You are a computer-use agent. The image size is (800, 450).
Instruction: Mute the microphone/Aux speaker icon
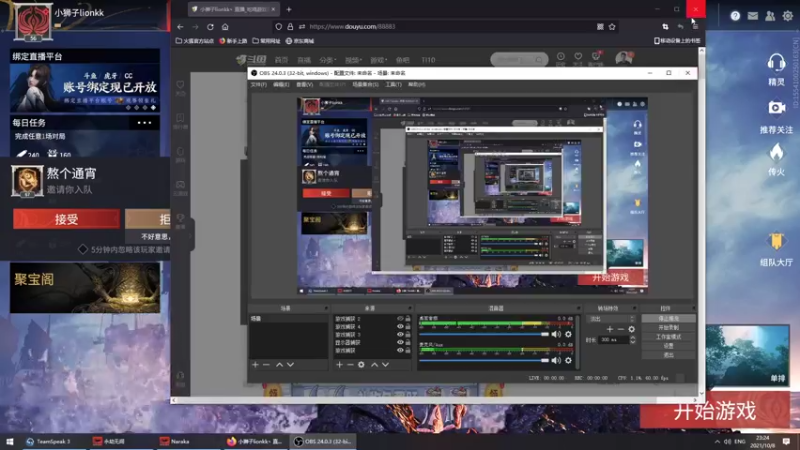point(556,360)
